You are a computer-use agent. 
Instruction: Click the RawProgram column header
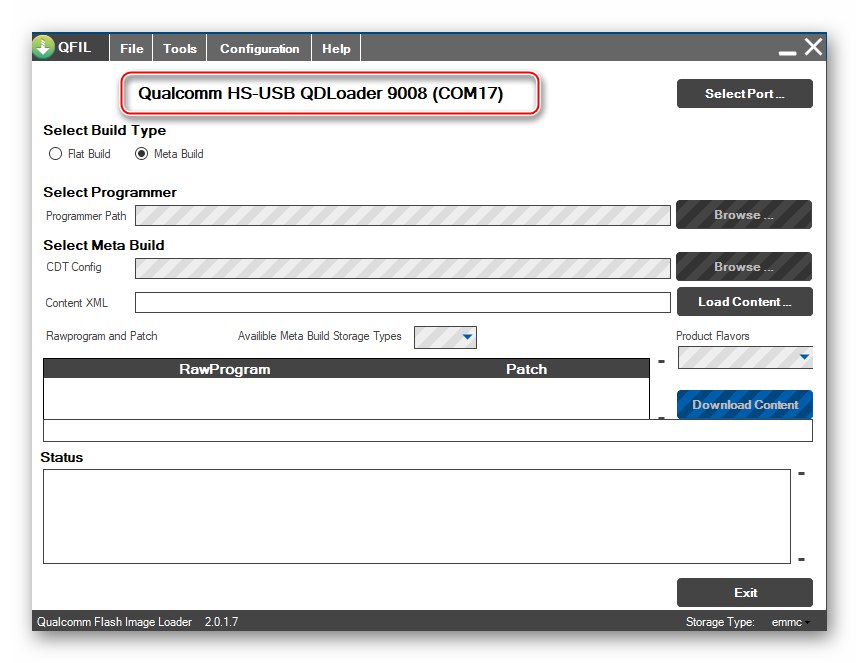tap(225, 369)
